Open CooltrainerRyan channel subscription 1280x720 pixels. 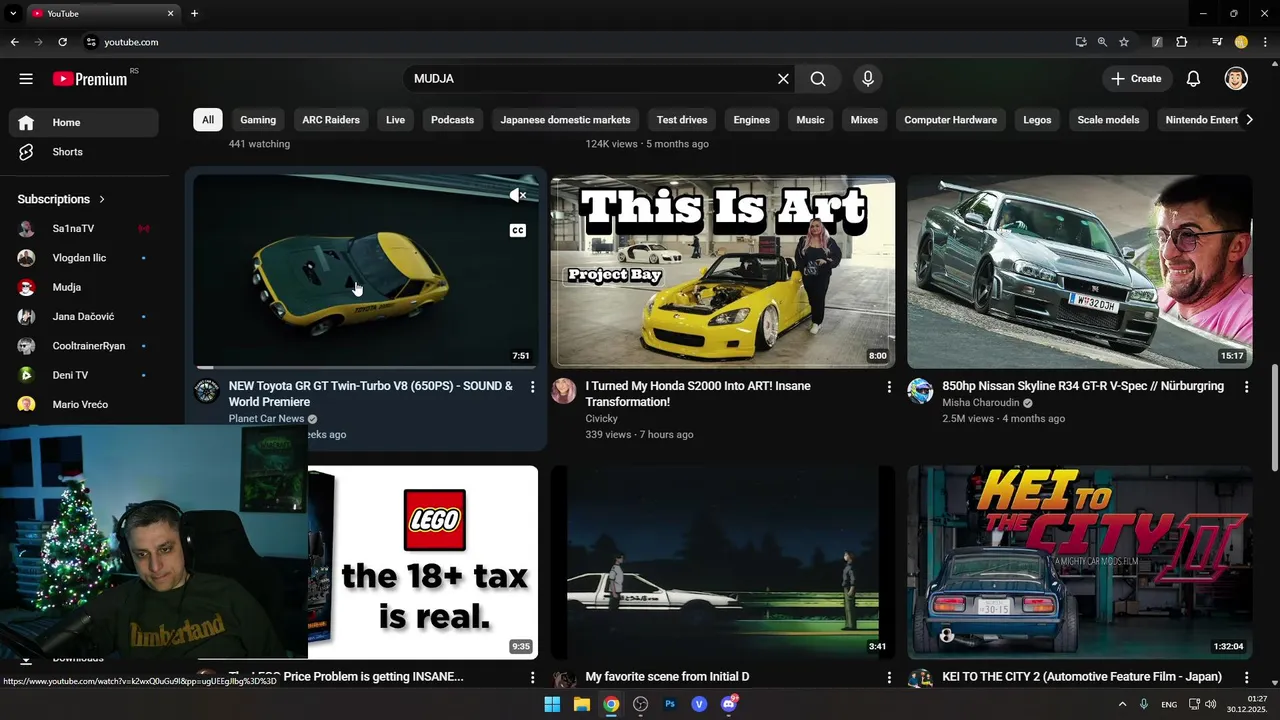[84, 346]
